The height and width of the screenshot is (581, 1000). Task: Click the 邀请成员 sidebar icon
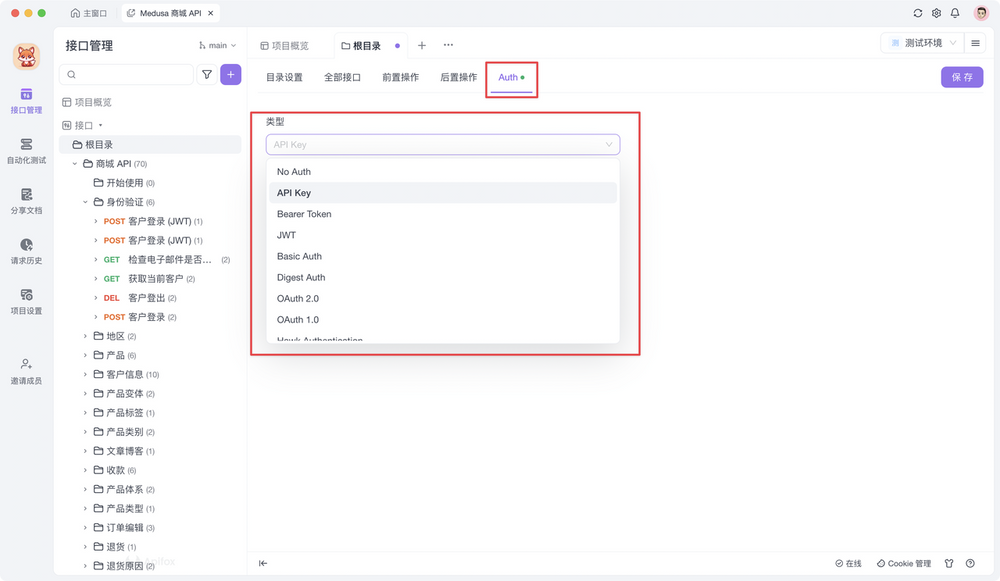pyautogui.click(x=26, y=370)
